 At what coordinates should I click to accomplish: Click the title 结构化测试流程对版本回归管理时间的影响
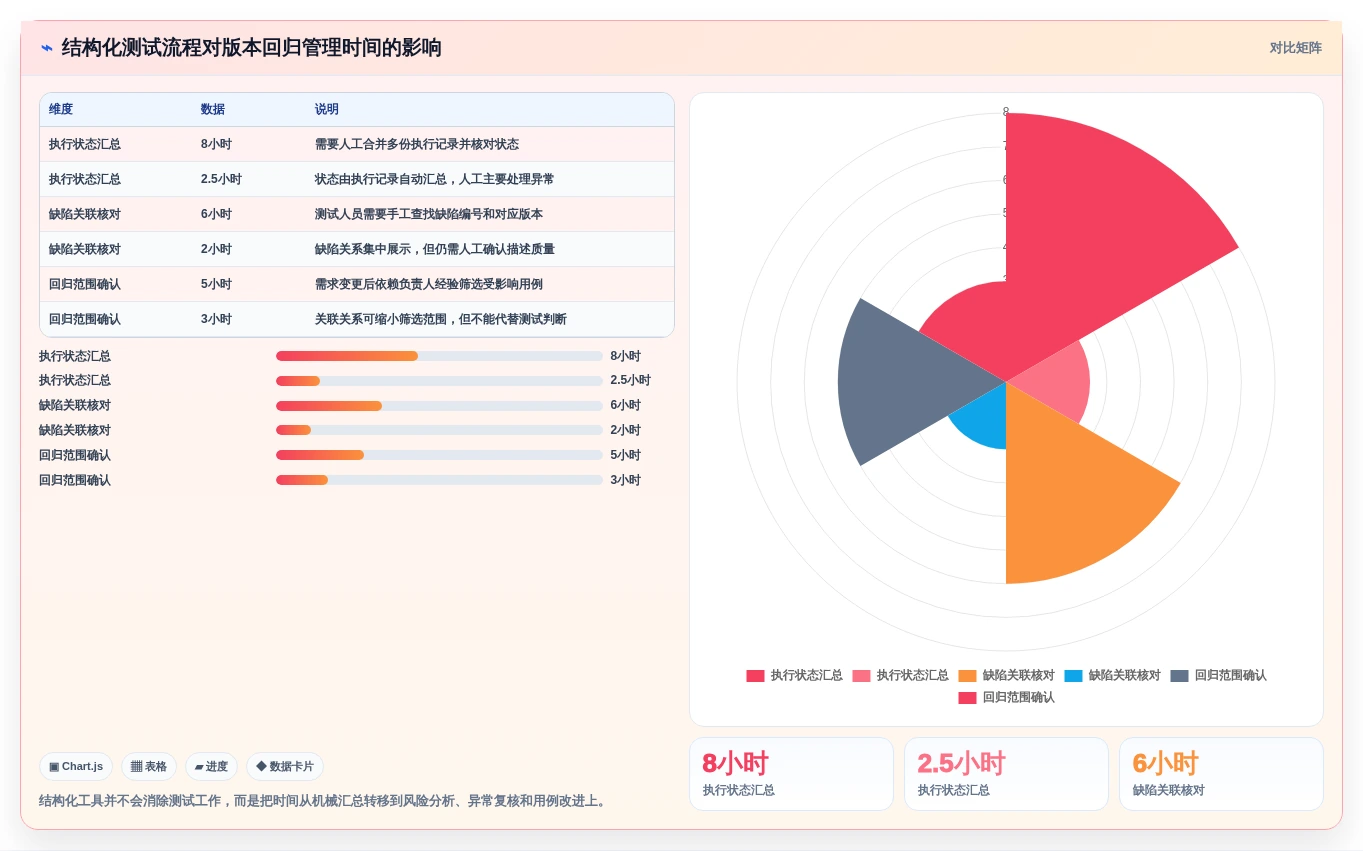coord(252,48)
